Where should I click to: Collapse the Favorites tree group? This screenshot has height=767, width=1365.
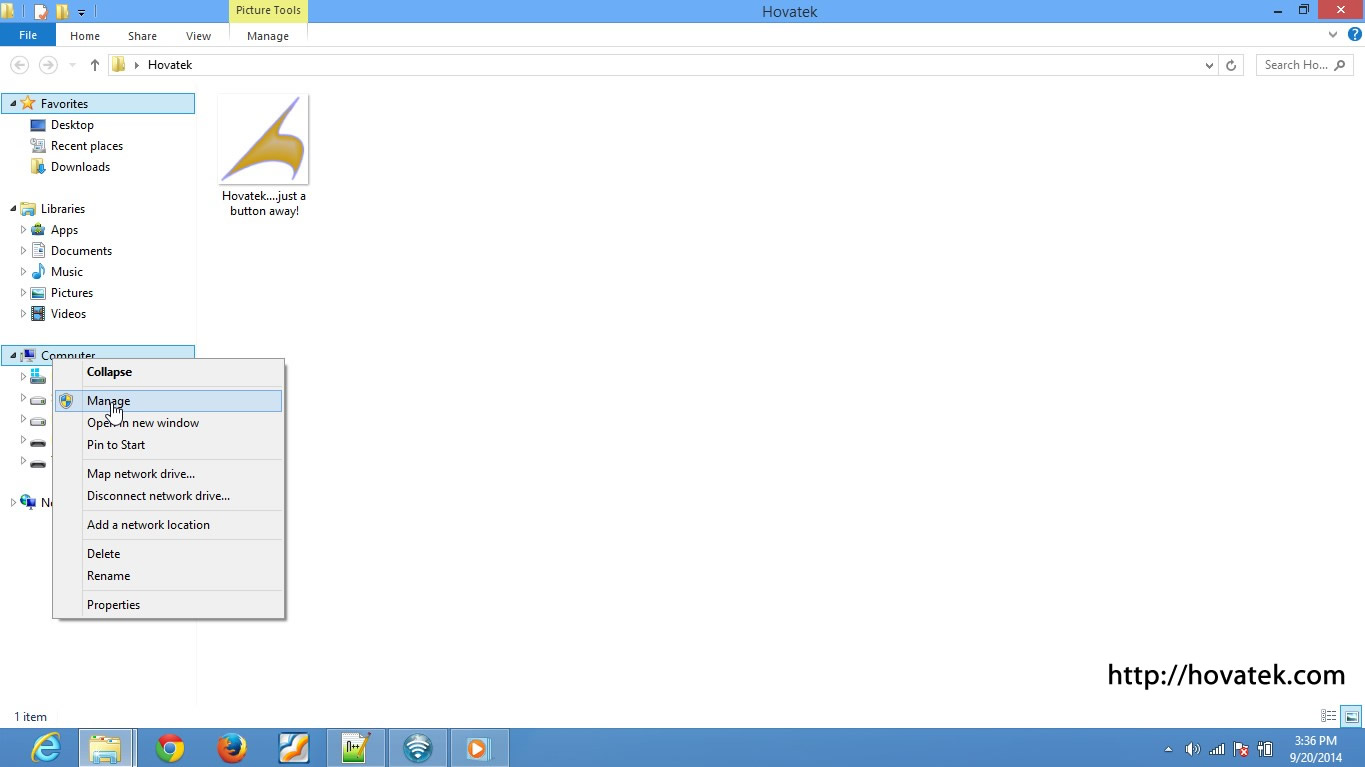13,104
